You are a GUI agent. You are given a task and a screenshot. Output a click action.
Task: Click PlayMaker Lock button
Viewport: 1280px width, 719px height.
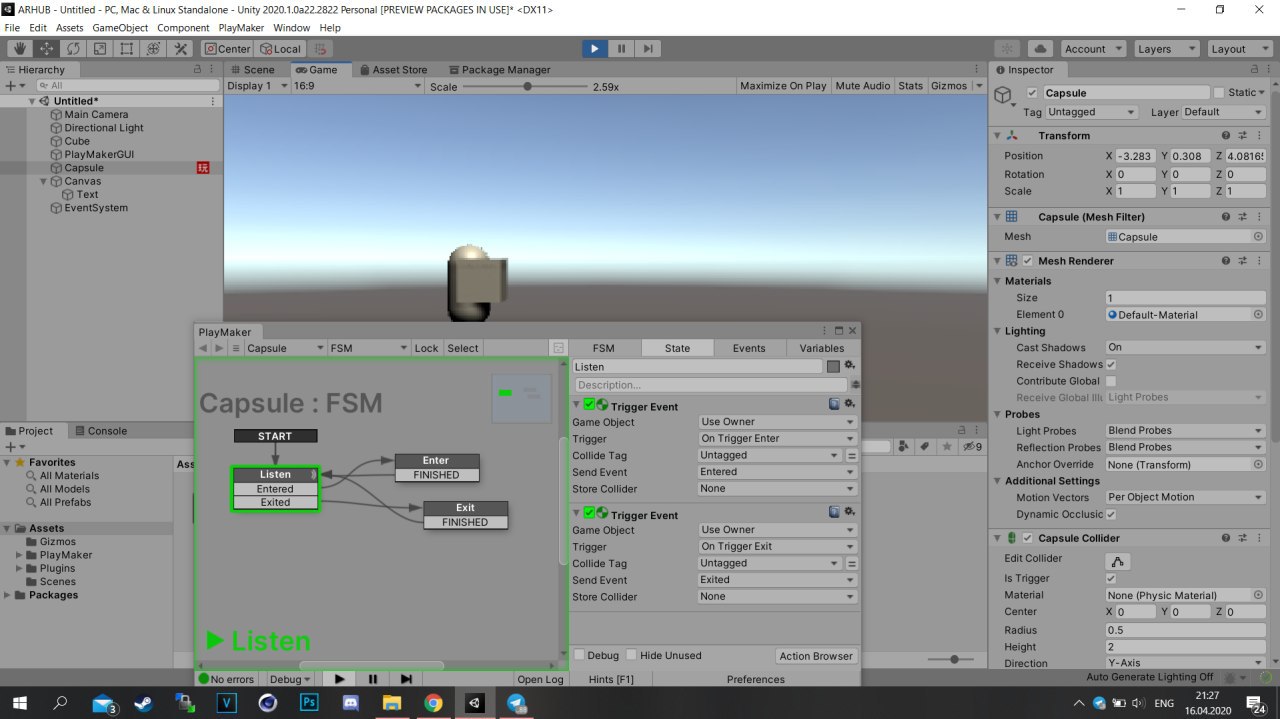pos(426,348)
